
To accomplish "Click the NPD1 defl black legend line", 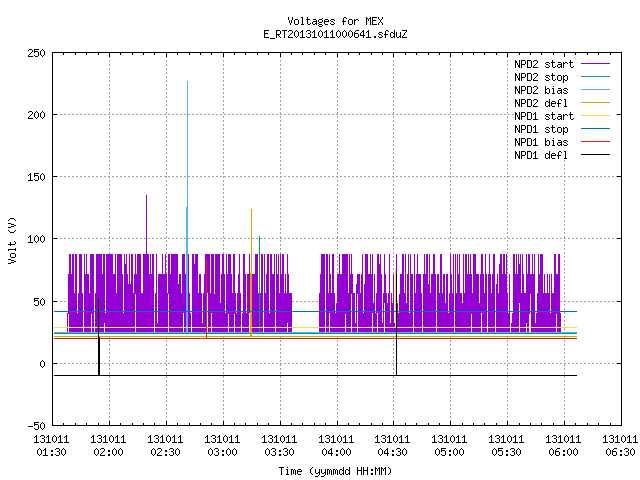I will point(595,155).
